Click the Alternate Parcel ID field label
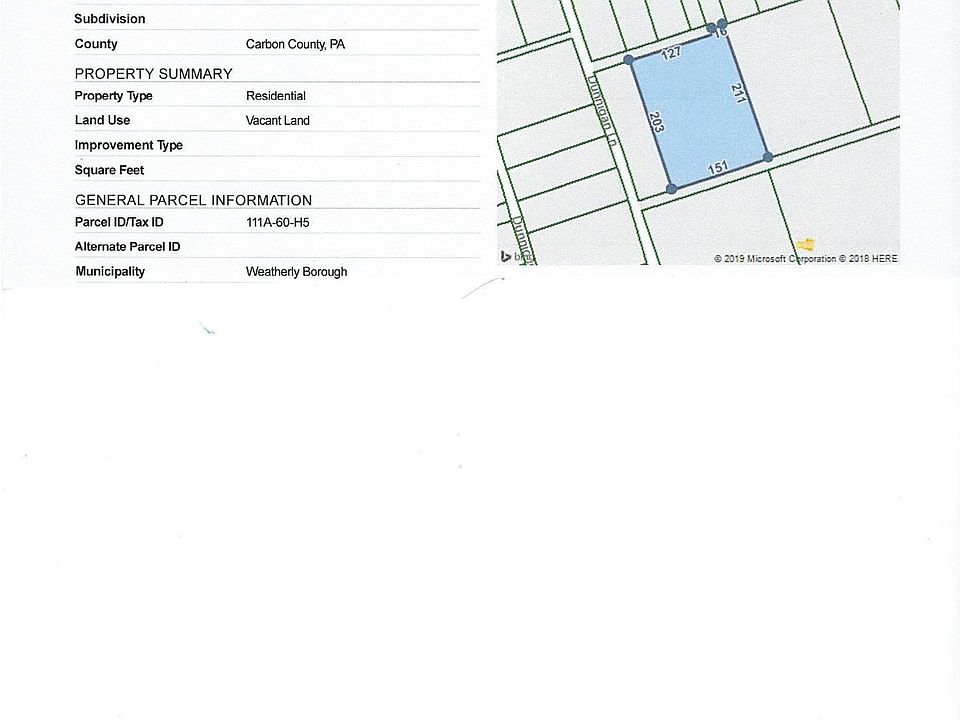 click(x=127, y=247)
